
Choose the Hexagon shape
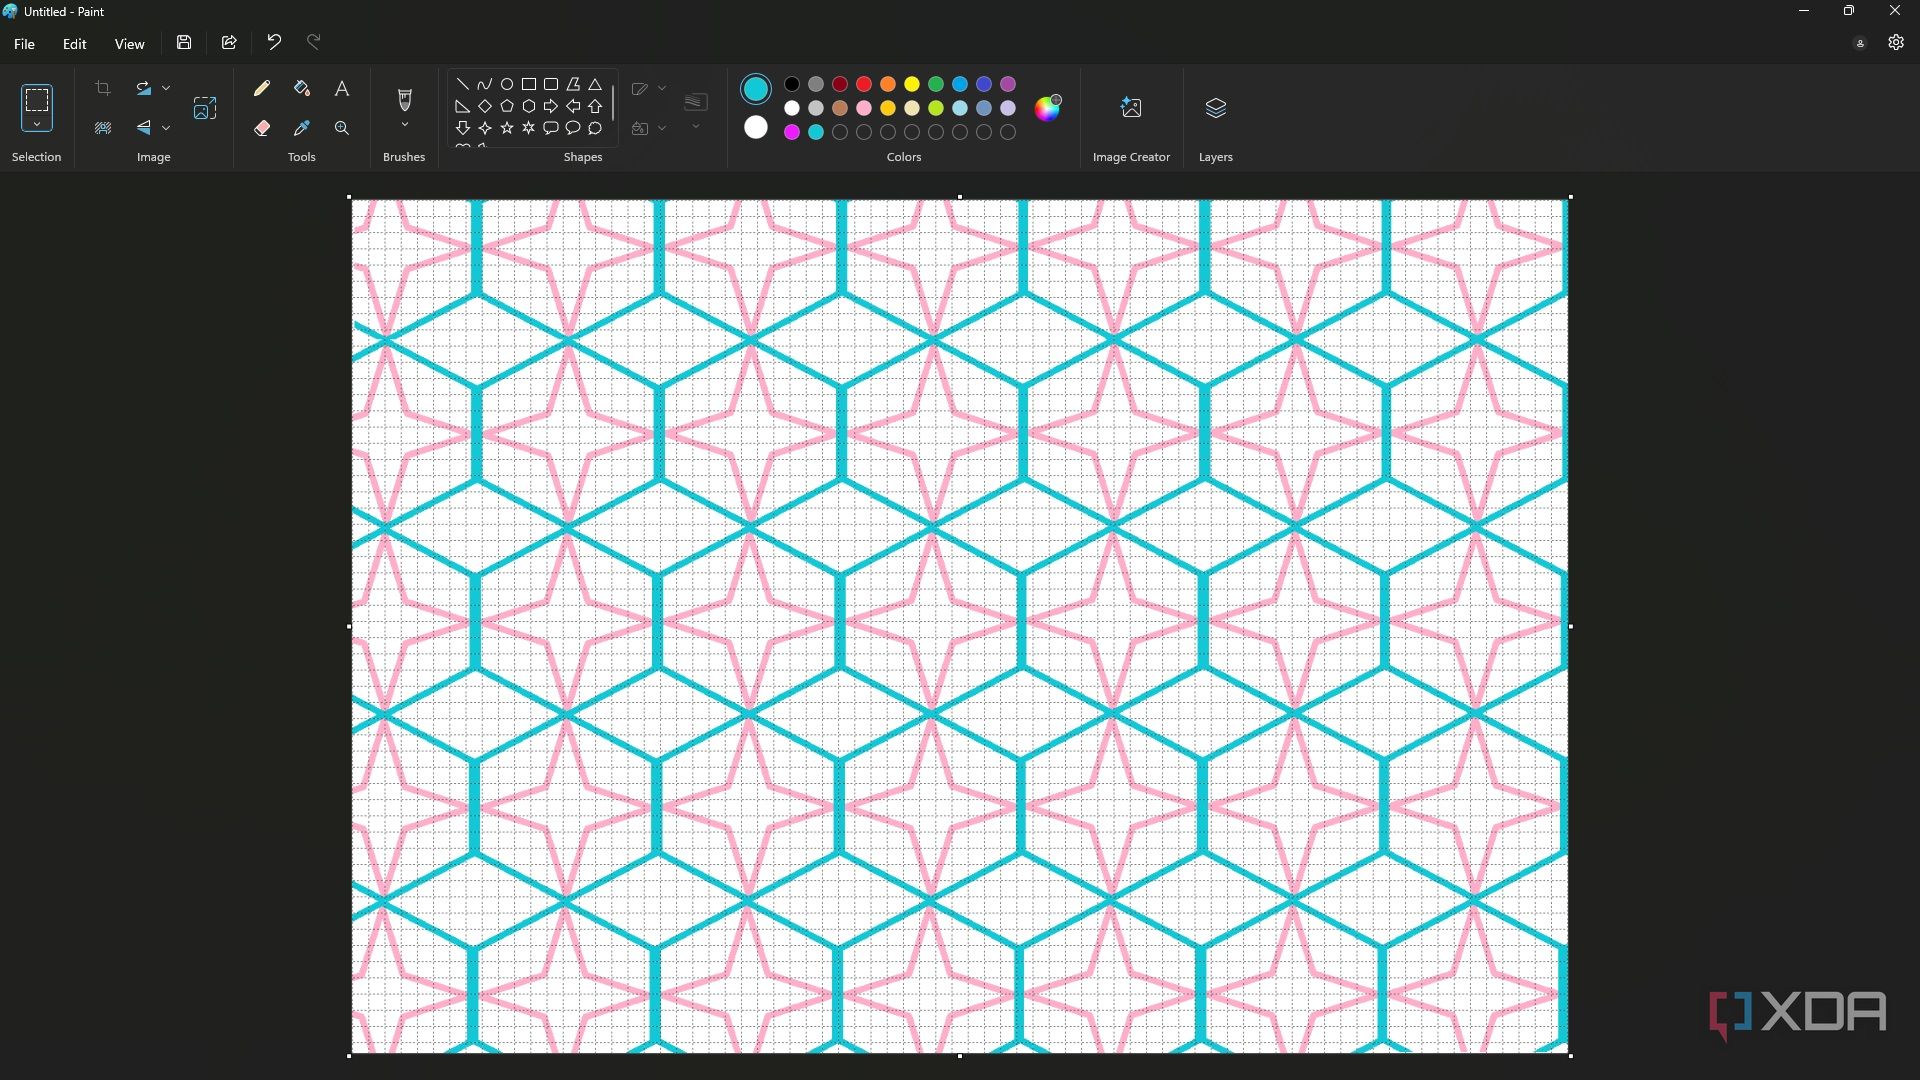[529, 106]
